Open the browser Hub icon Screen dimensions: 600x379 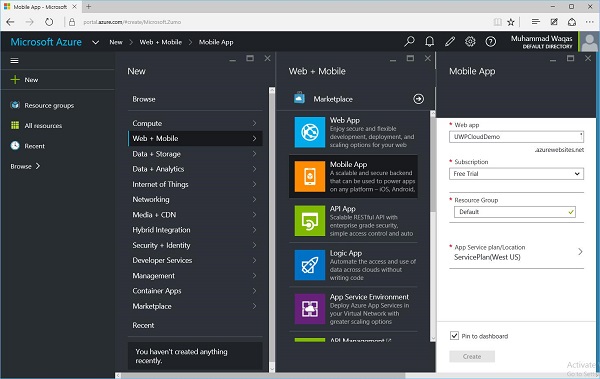click(x=536, y=22)
